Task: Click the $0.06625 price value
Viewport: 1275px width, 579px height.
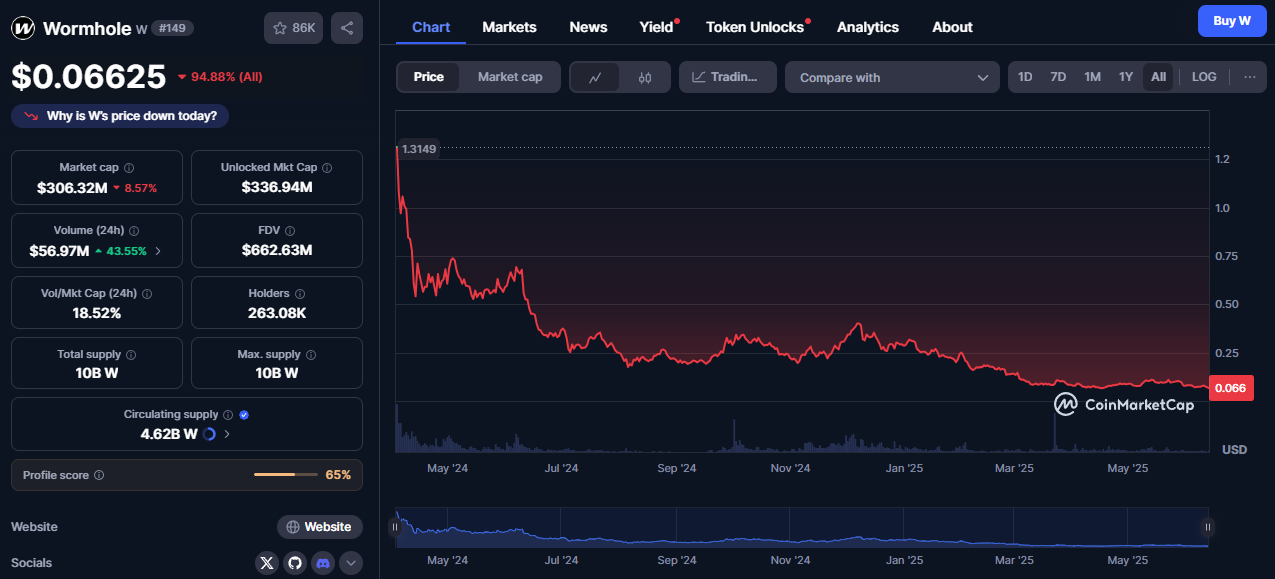Action: click(89, 76)
